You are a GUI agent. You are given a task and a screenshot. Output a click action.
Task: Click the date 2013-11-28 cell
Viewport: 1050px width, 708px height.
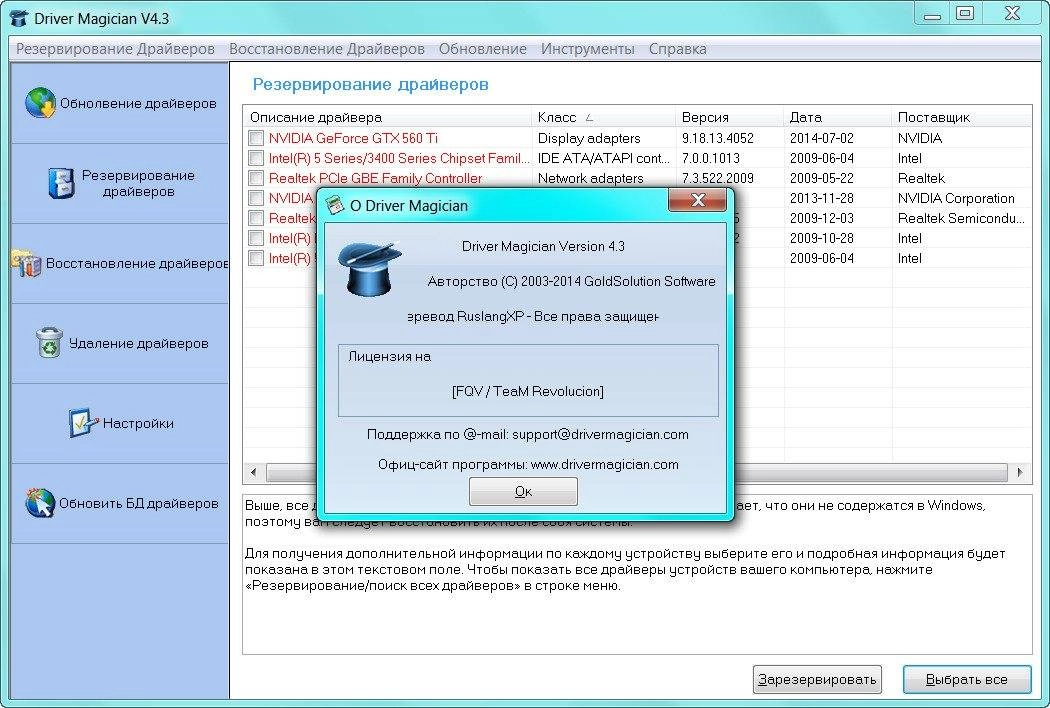(822, 198)
